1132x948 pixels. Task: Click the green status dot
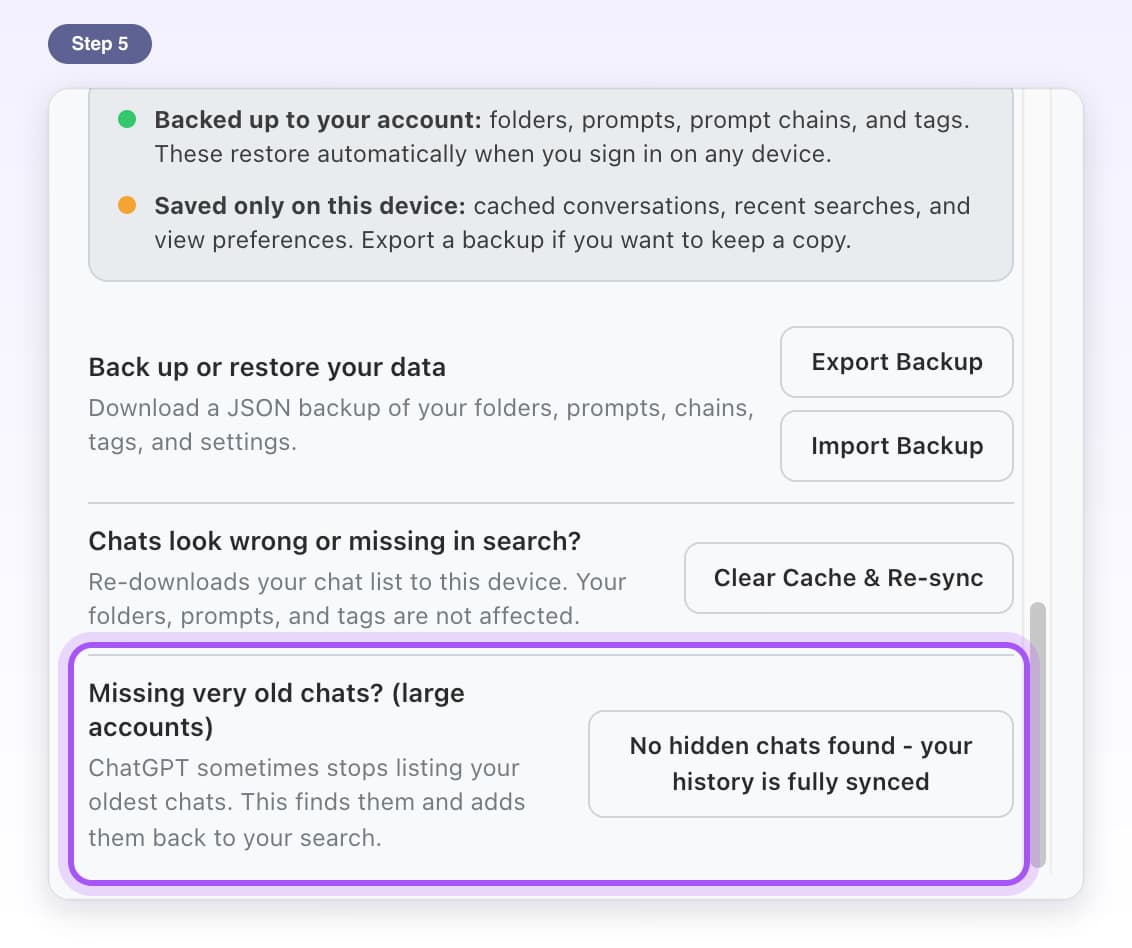(127, 119)
